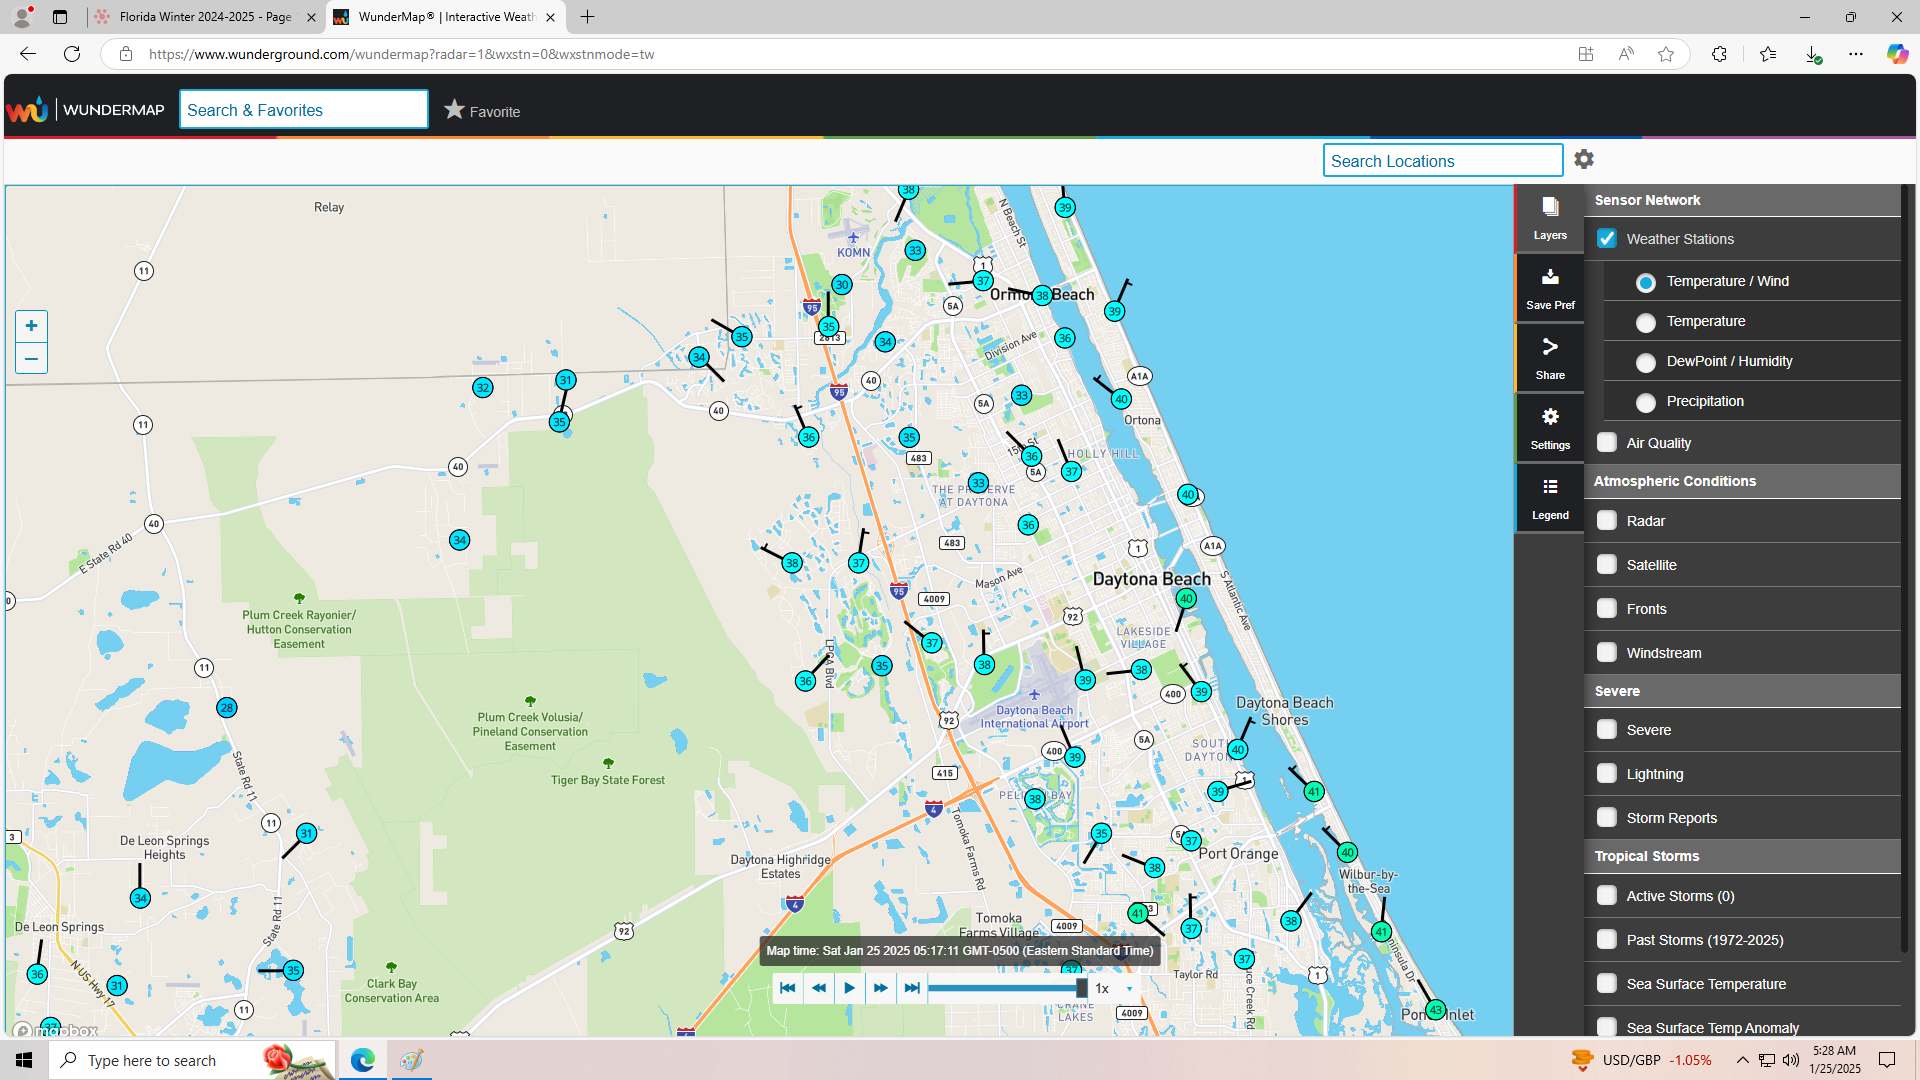Toggle the Windstream layer
Screen dimensions: 1920x1080
tap(1607, 652)
